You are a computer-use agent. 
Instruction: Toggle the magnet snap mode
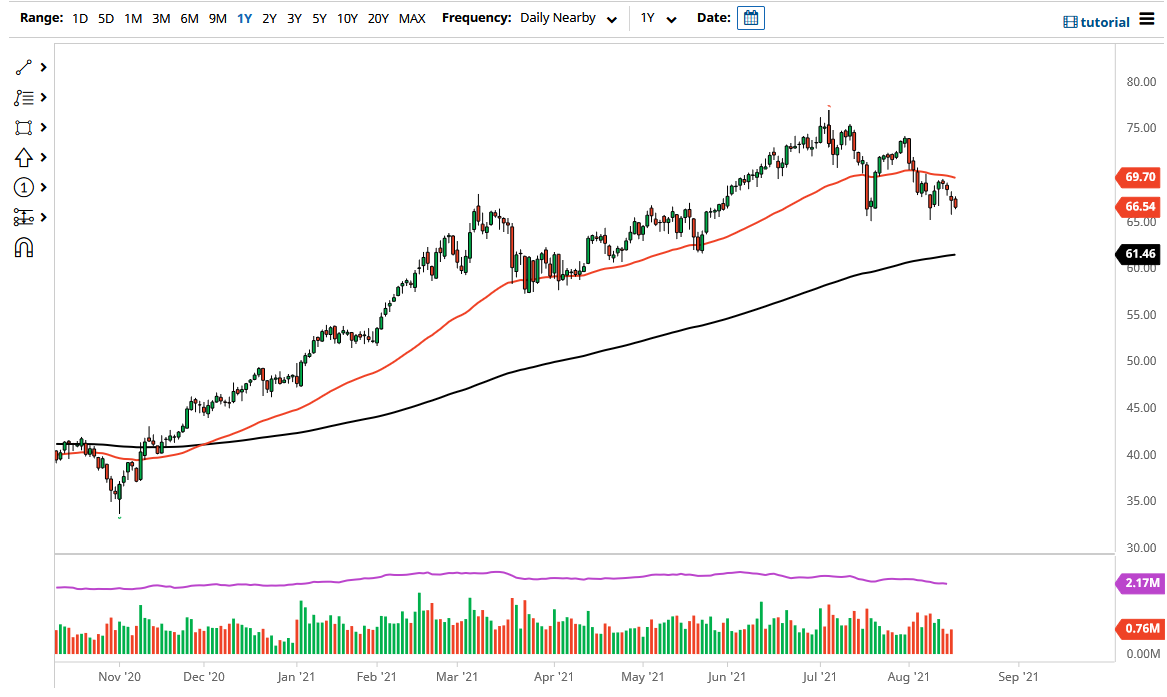tap(25, 247)
